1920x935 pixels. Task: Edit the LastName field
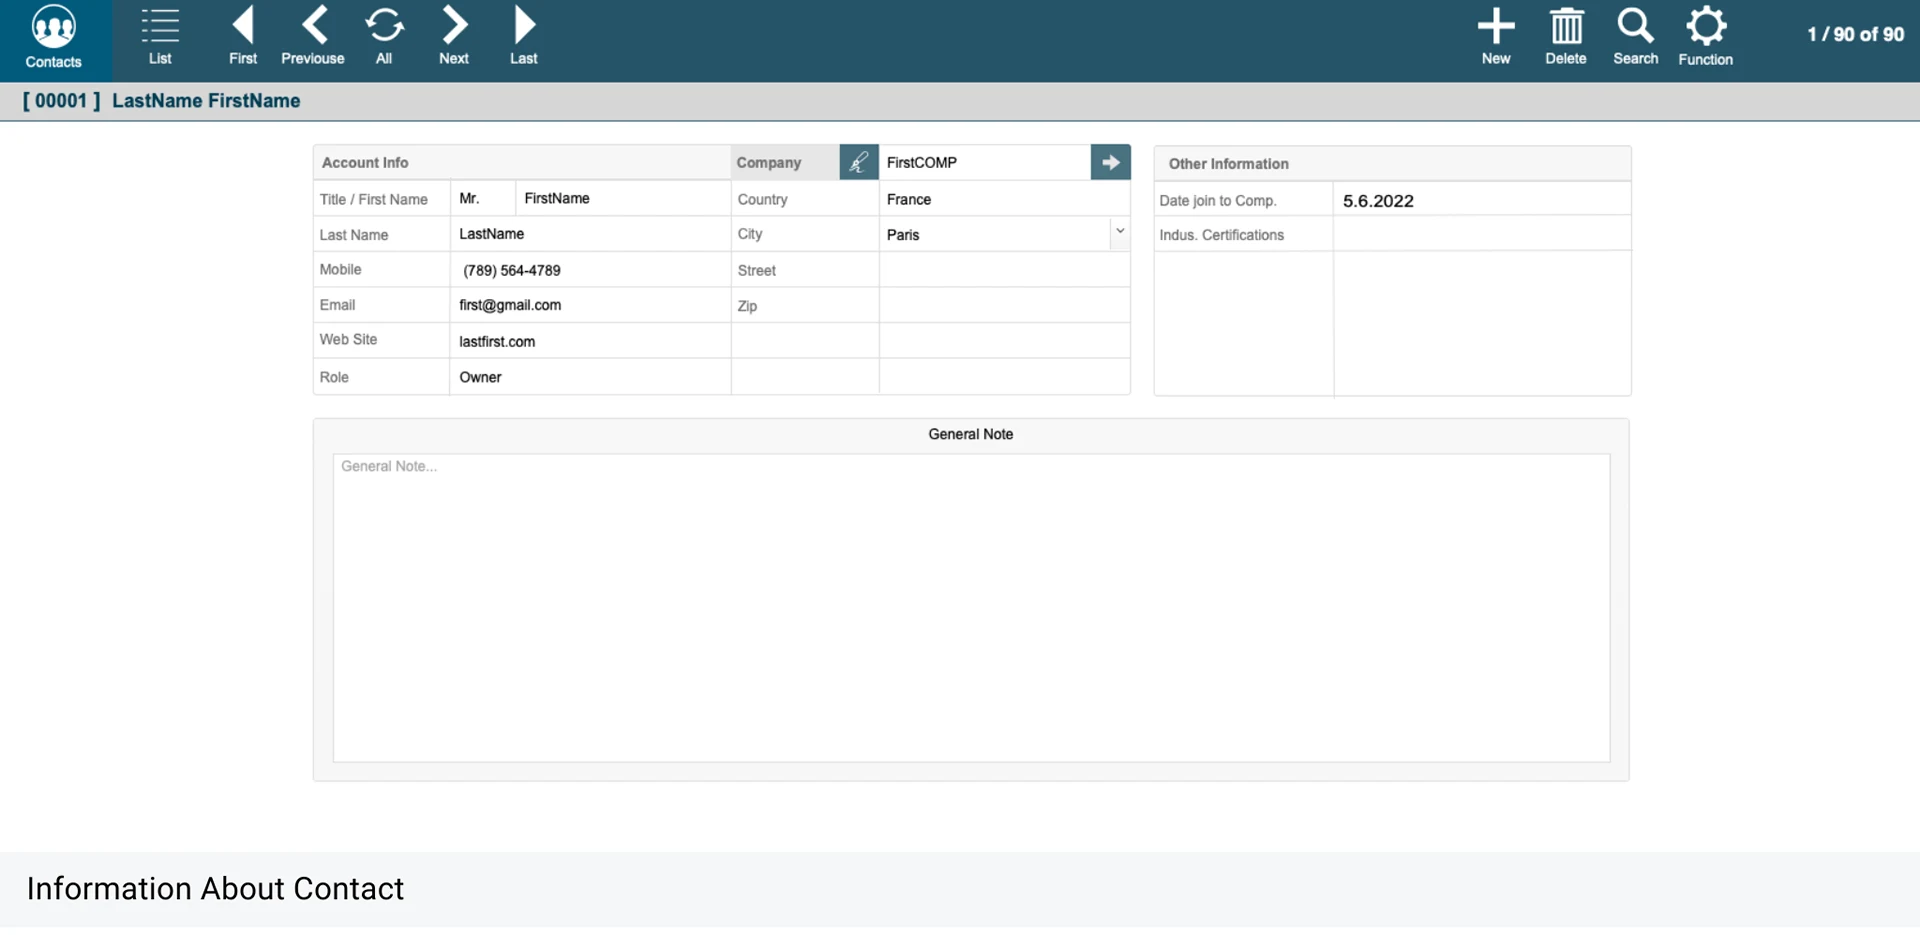[x=590, y=234]
